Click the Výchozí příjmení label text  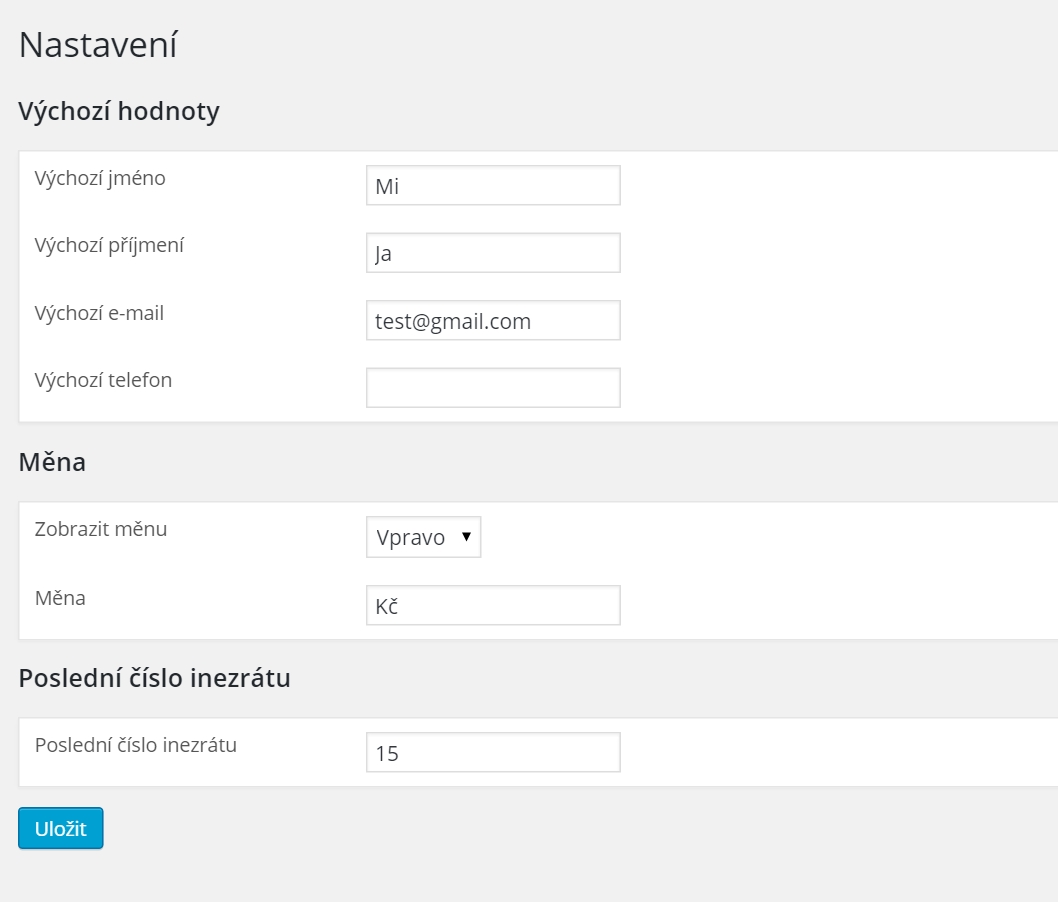pyautogui.click(x=109, y=246)
